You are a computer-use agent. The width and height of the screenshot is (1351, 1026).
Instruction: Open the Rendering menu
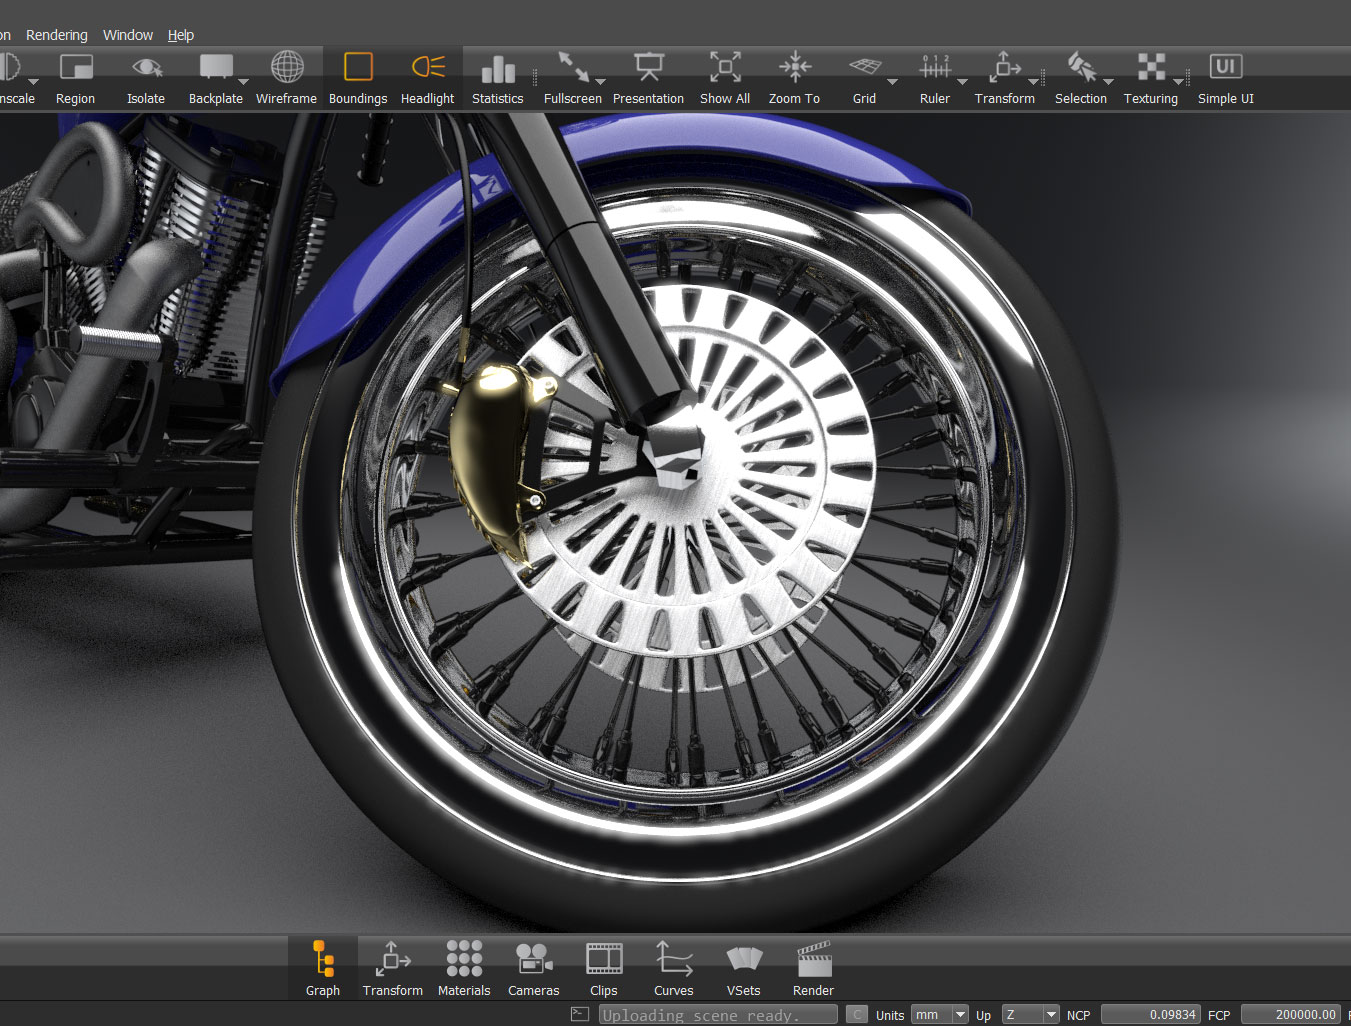(57, 35)
